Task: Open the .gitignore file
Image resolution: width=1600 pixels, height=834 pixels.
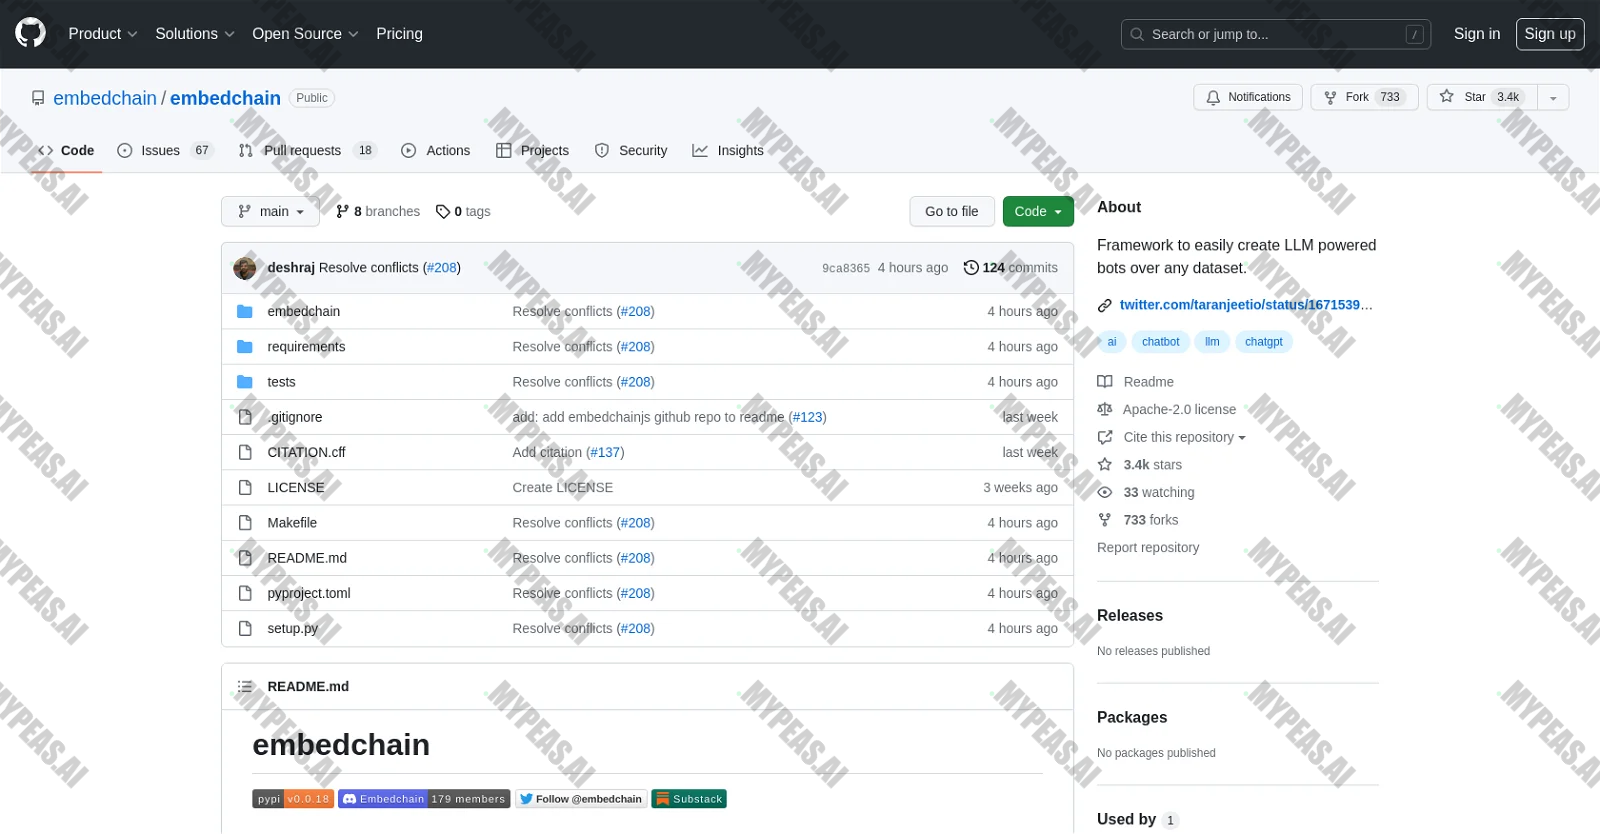Action: point(295,417)
